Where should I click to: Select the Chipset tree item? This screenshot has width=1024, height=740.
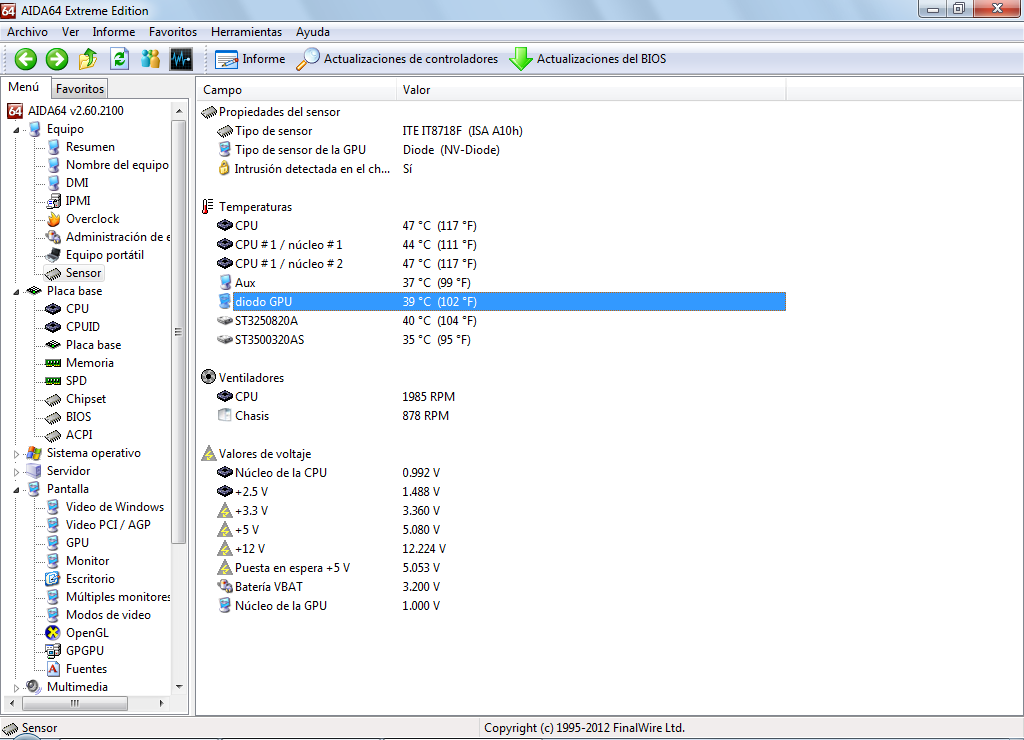pyautogui.click(x=86, y=398)
